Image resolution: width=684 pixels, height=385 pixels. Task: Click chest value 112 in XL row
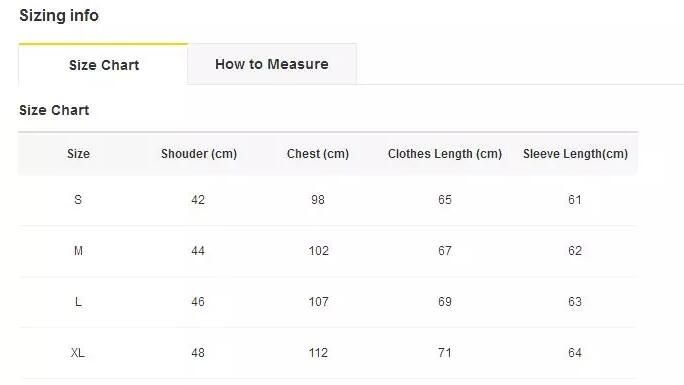click(318, 353)
